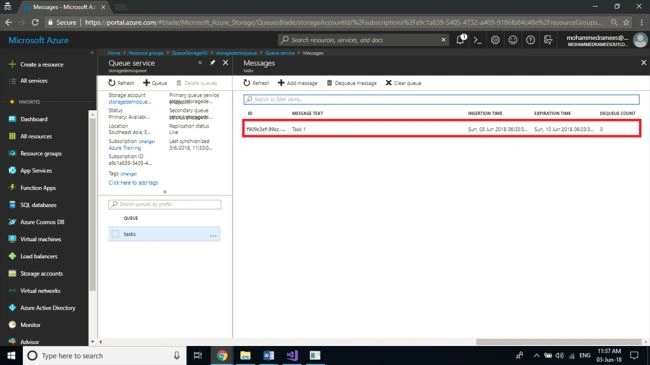
Task: Click the horizontal scrollbar at bottom
Action: point(559,342)
